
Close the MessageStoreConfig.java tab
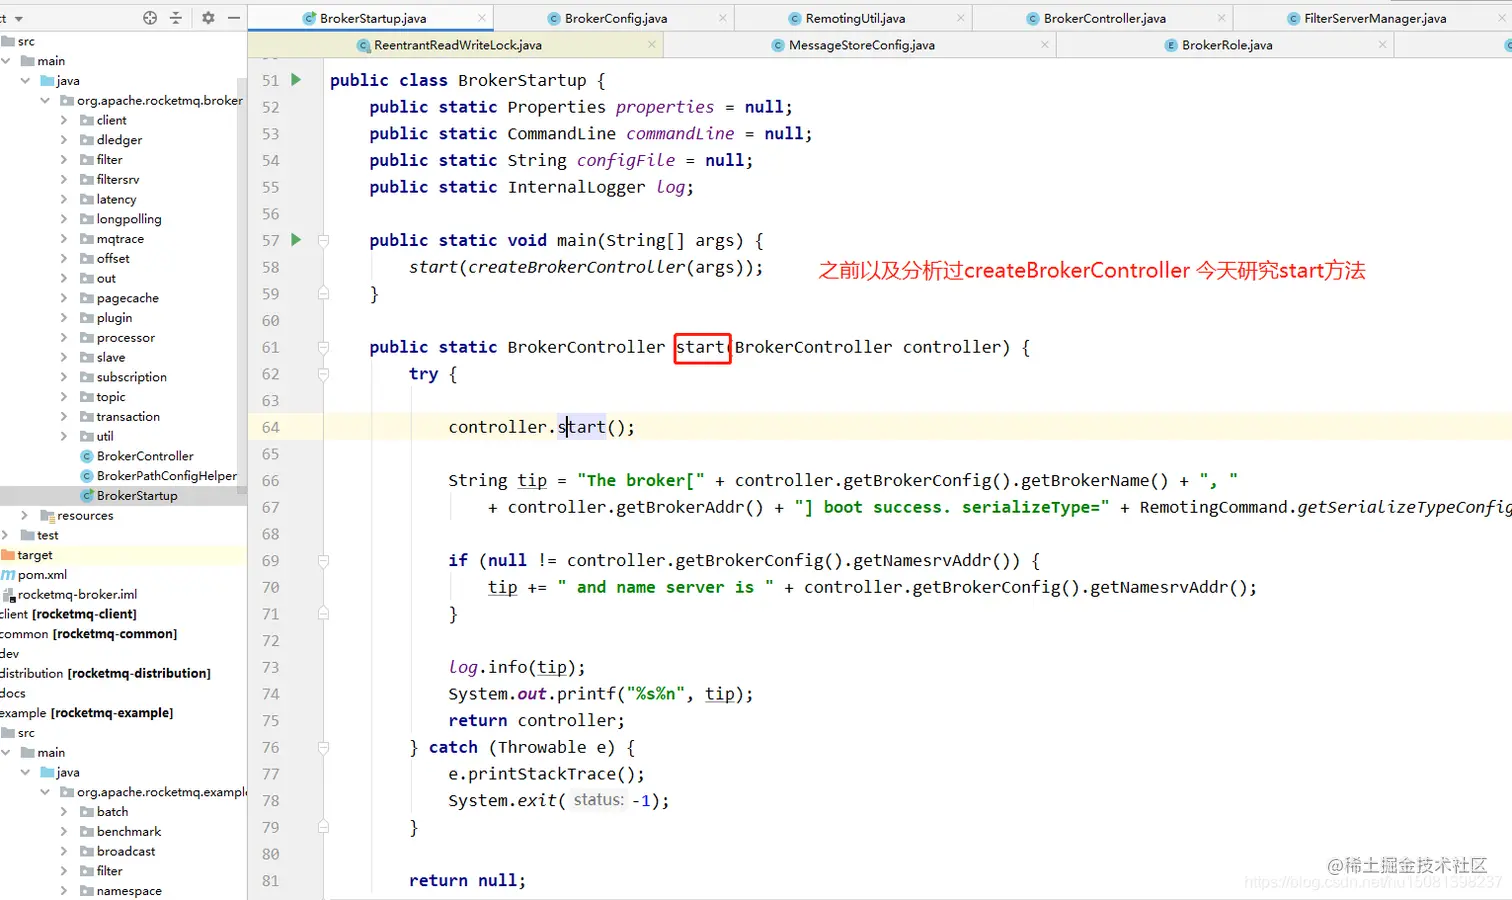pyautogui.click(x=1045, y=45)
